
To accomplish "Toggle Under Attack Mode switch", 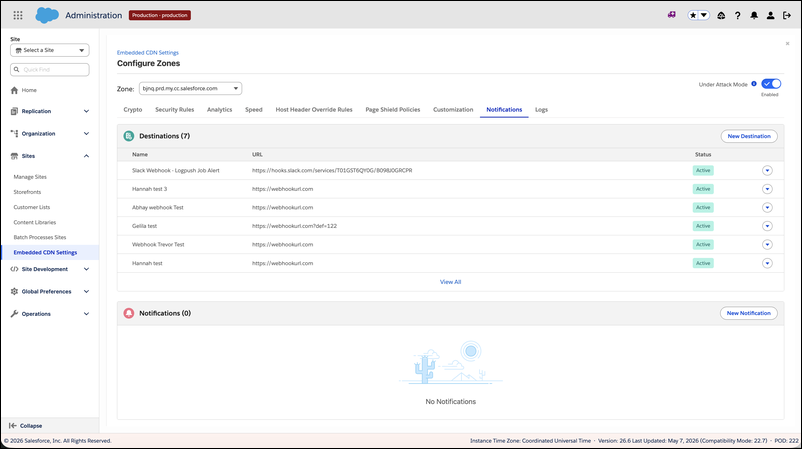I will [771, 84].
